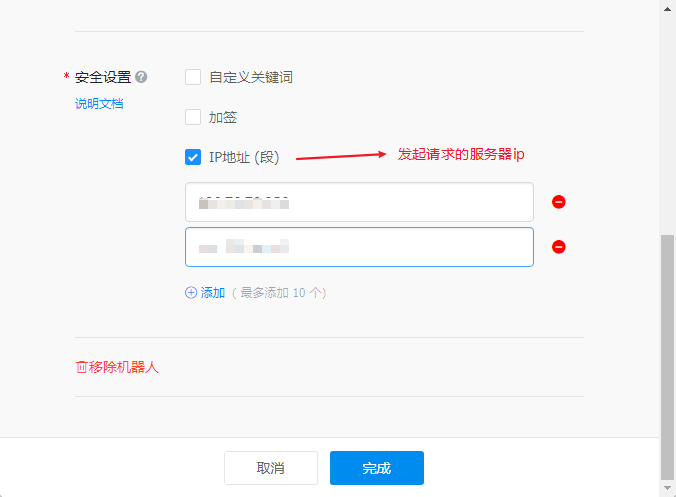Viewport: 676px width, 497px height.
Task: Enable the 自定义关键词 checkbox
Action: click(x=193, y=77)
